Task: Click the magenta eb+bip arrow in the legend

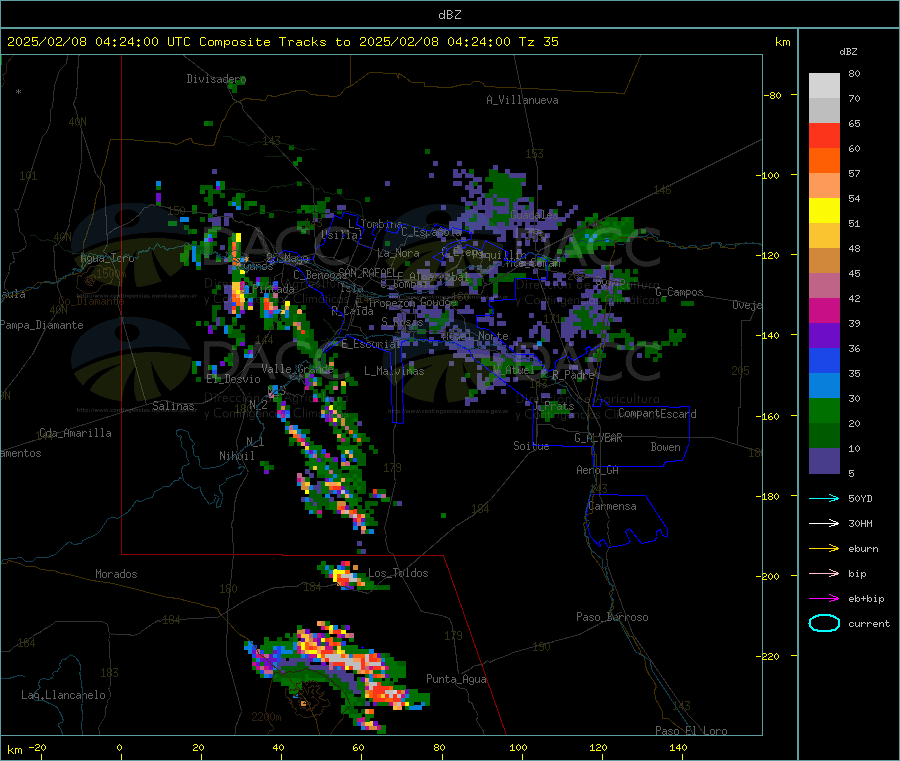Action: click(x=824, y=599)
